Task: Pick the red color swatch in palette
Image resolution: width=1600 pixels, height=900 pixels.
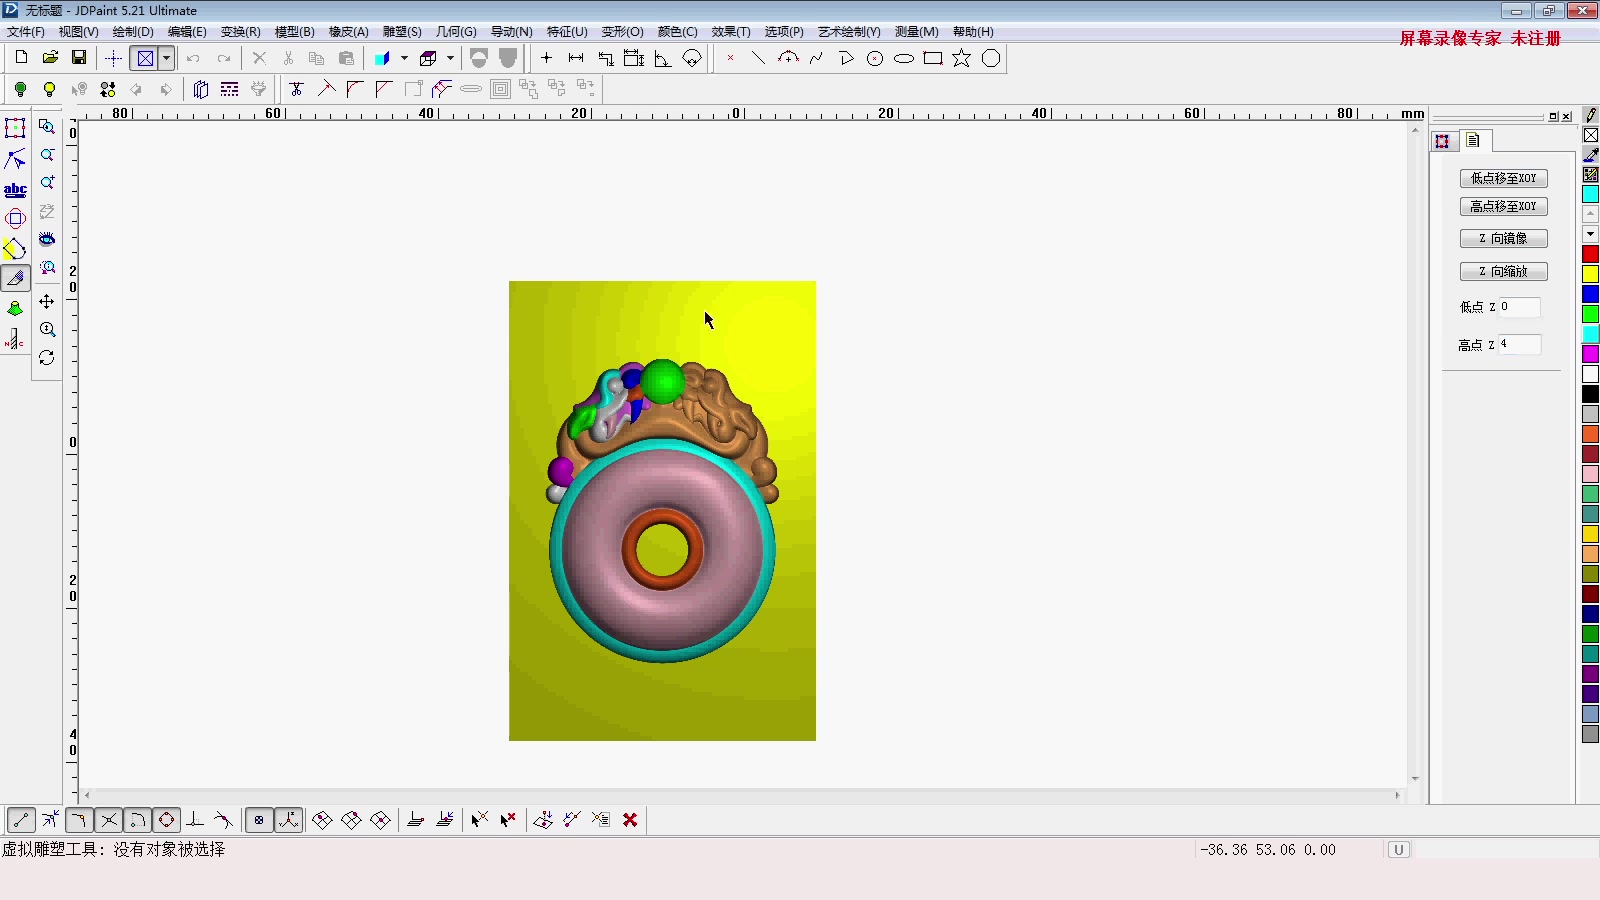Action: coord(1590,254)
